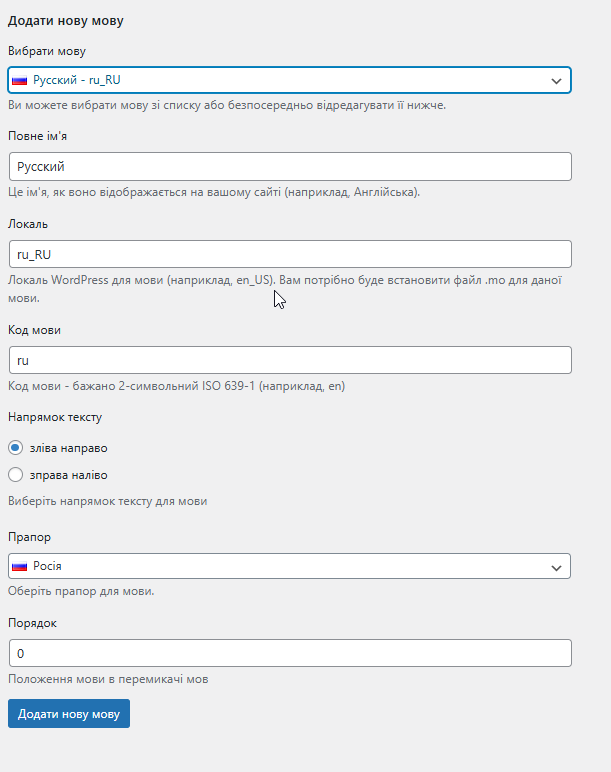
Task: Focus the Повне ім'я text field
Action: tap(289, 166)
